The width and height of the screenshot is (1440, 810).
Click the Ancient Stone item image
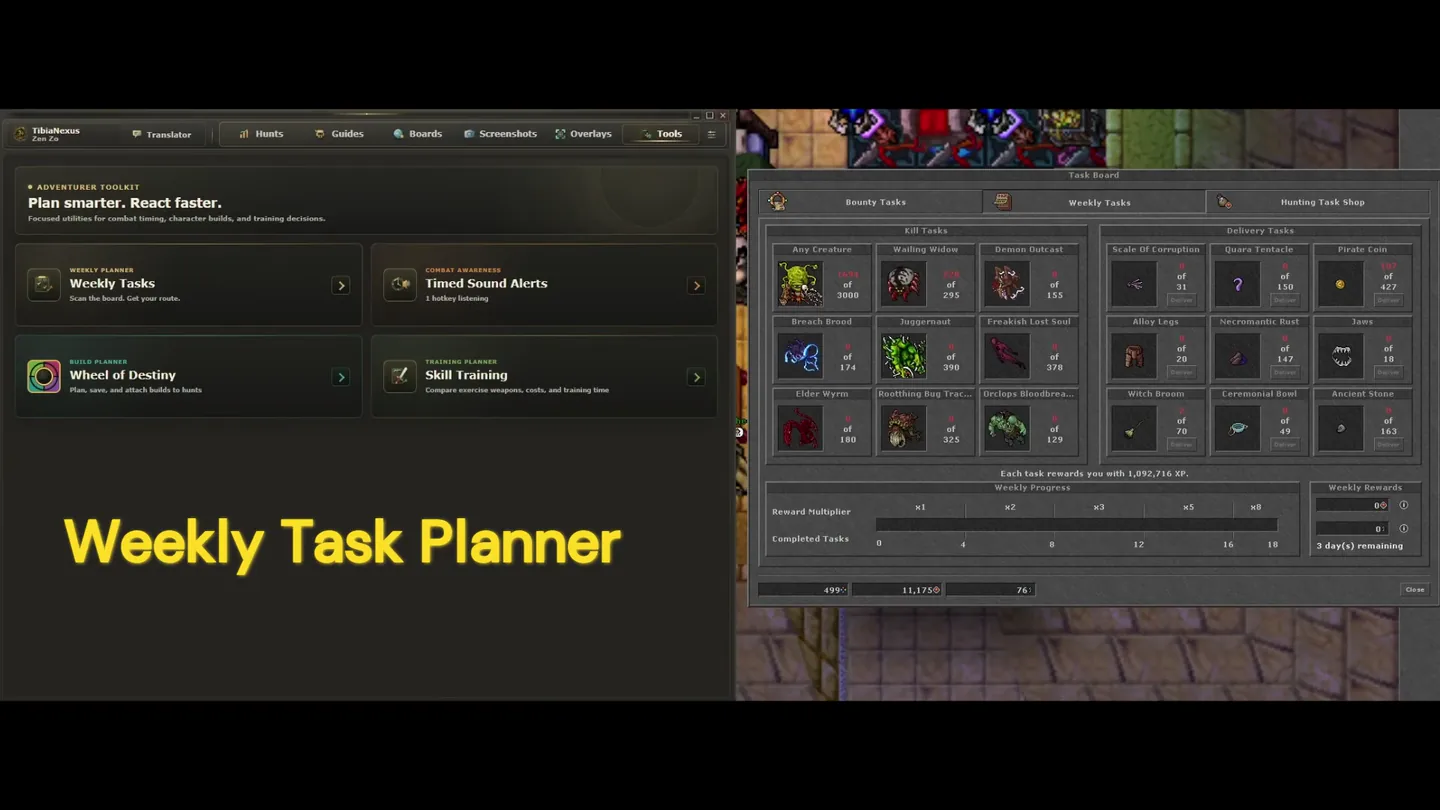pos(1340,428)
